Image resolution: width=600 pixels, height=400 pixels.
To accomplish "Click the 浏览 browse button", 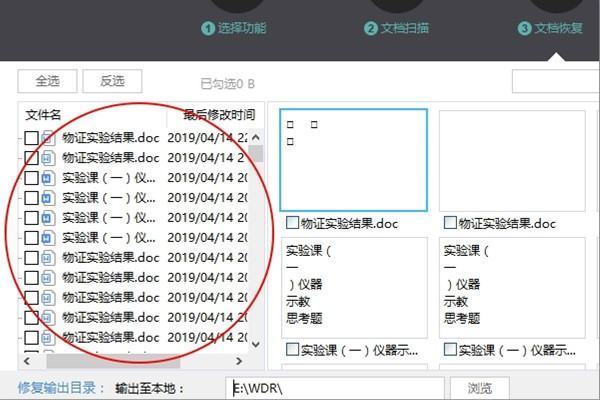I will (x=480, y=389).
